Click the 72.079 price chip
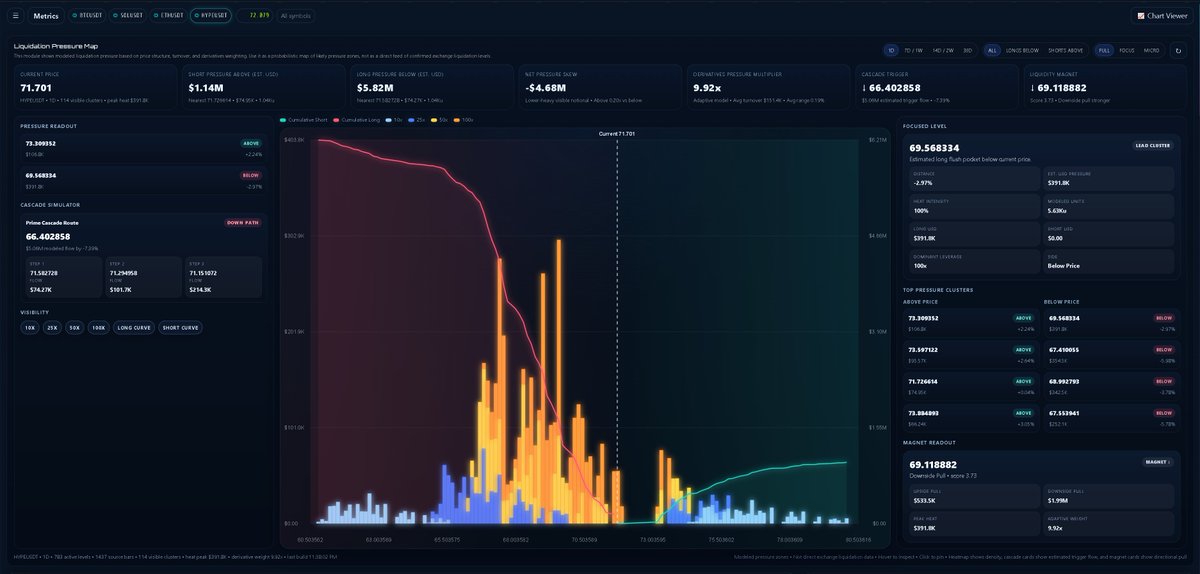This screenshot has height=574, width=1200. tap(256, 16)
